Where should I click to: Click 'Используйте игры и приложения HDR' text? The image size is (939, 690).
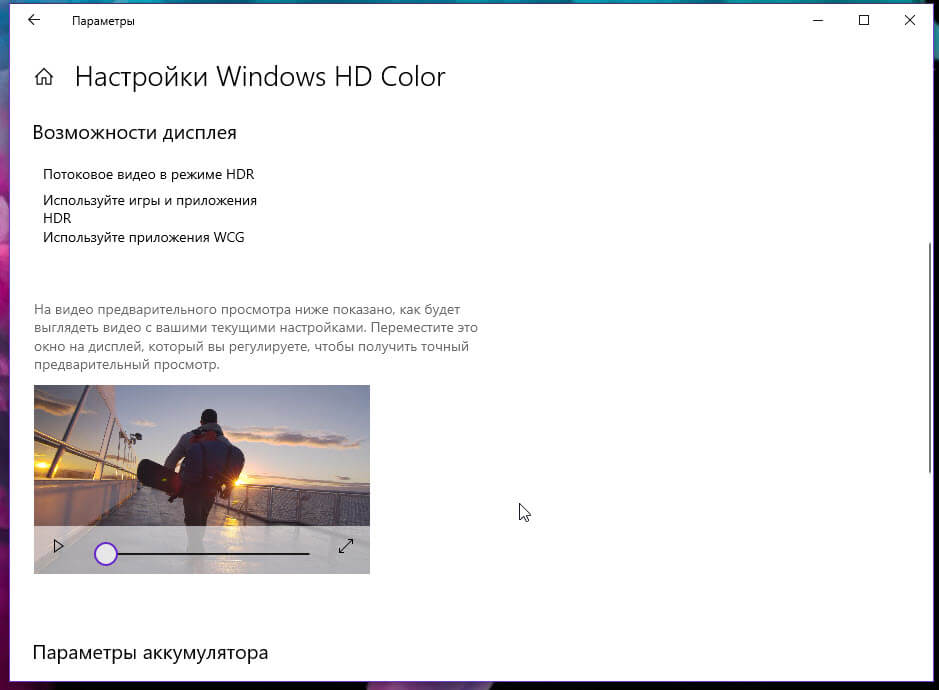(150, 209)
